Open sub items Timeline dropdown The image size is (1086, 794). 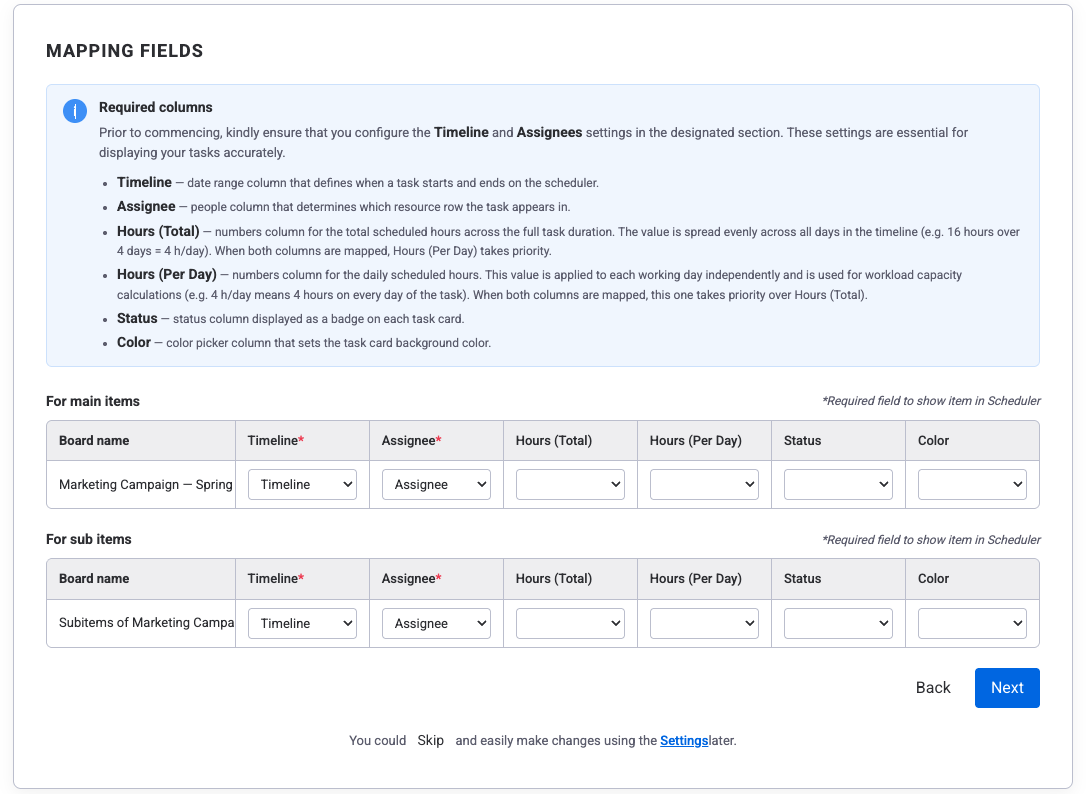pyautogui.click(x=302, y=623)
